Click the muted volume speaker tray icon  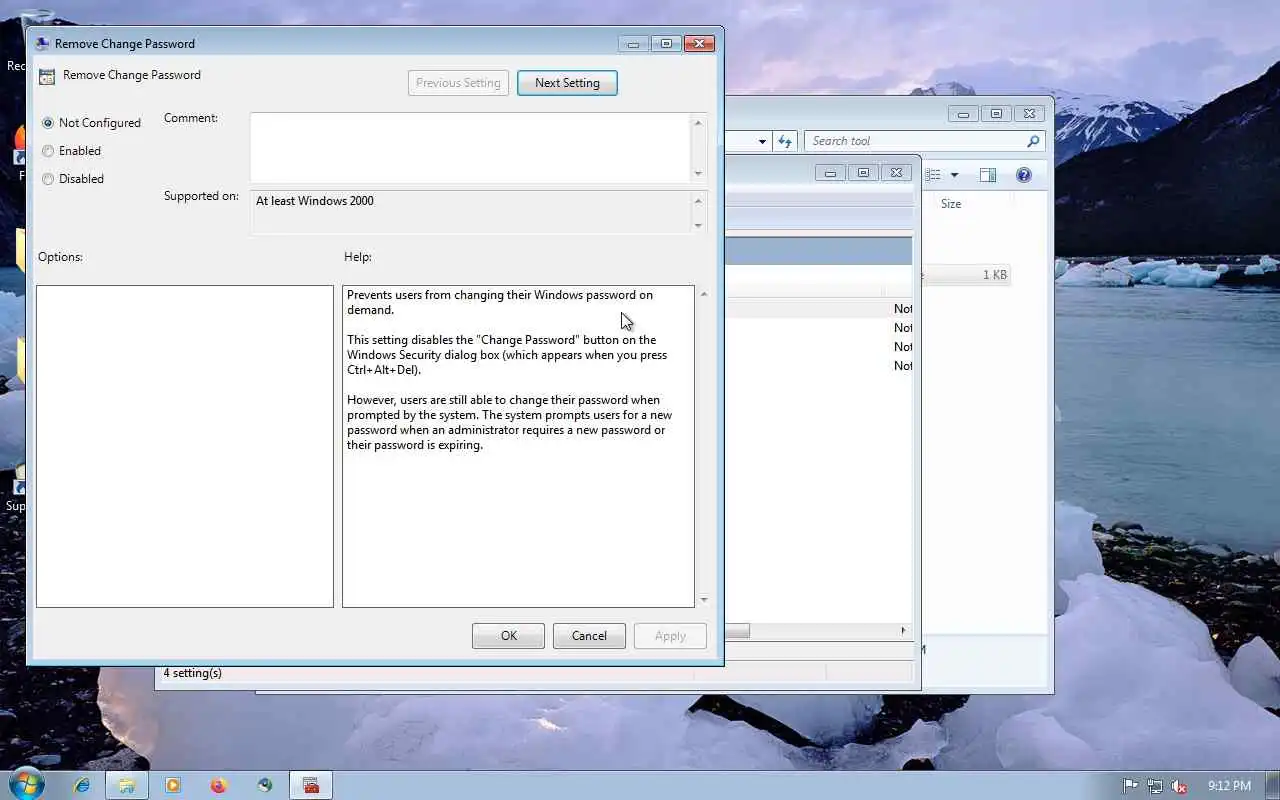pos(1179,786)
